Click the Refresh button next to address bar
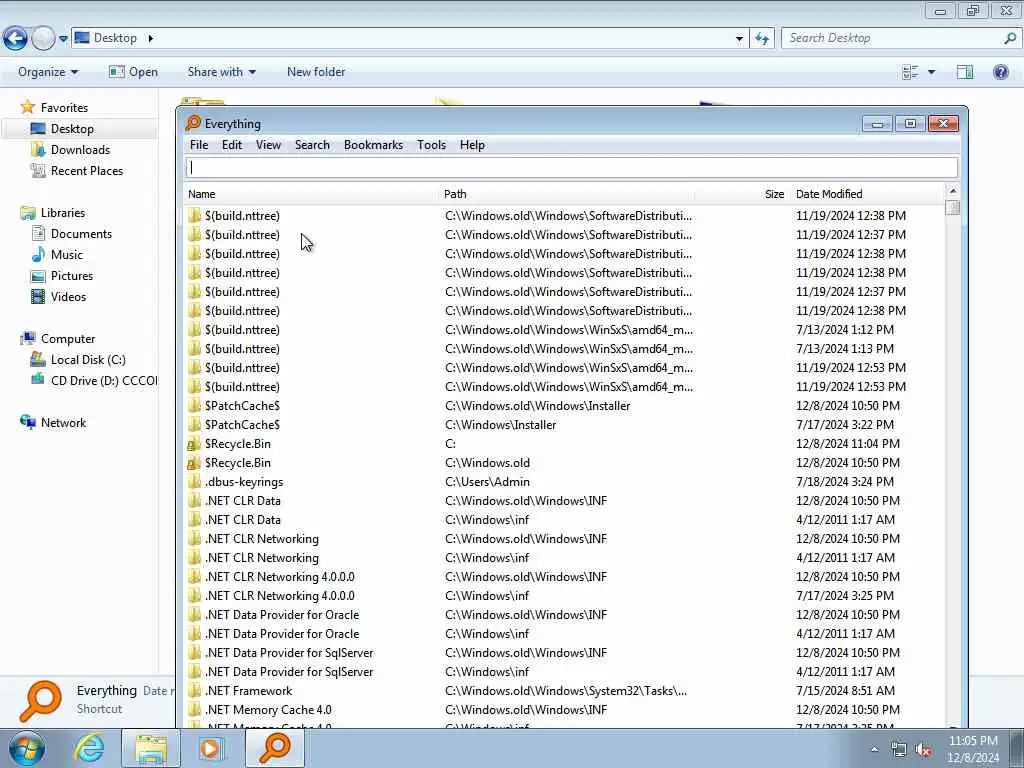The width and height of the screenshot is (1024, 768). (x=762, y=39)
